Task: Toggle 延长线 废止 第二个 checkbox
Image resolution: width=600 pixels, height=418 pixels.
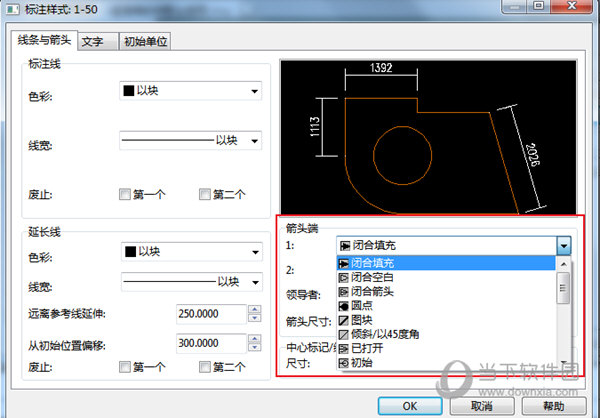Action: [205, 367]
